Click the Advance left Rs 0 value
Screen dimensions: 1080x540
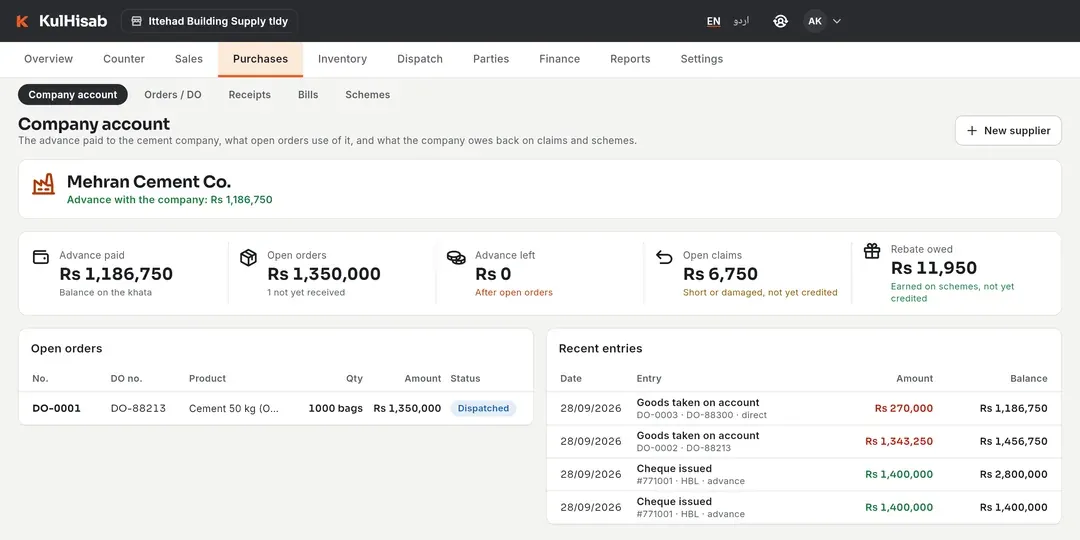tap(493, 274)
